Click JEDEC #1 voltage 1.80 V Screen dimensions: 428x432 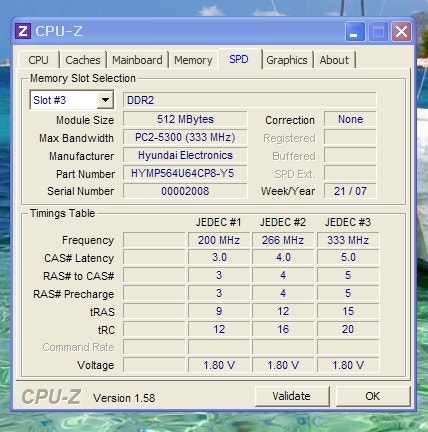pos(219,365)
